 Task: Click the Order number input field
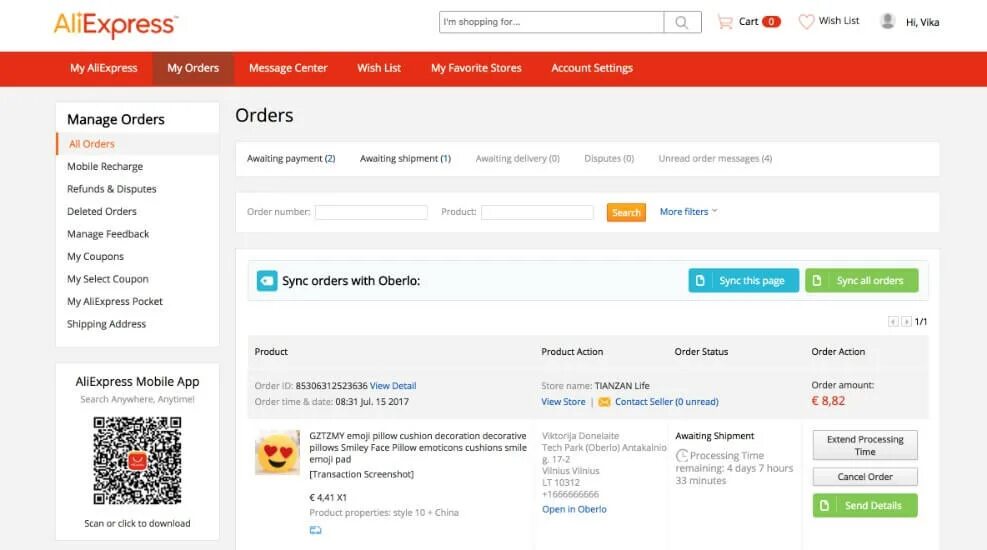[371, 212]
